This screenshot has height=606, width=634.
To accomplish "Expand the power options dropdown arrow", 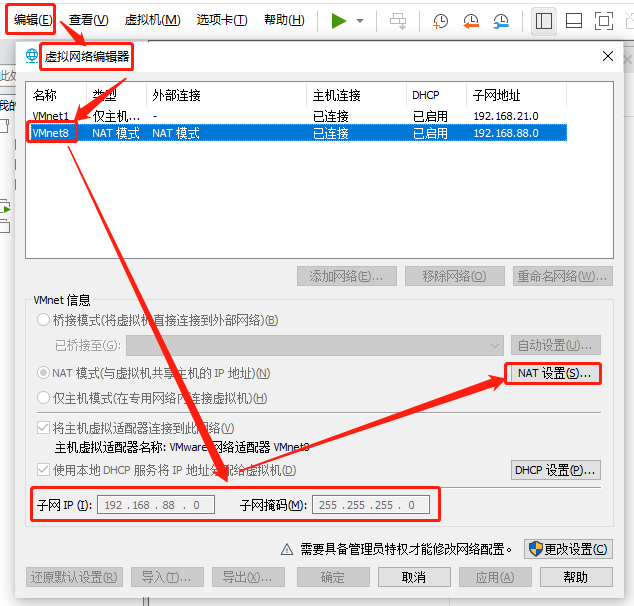I will [x=360, y=21].
